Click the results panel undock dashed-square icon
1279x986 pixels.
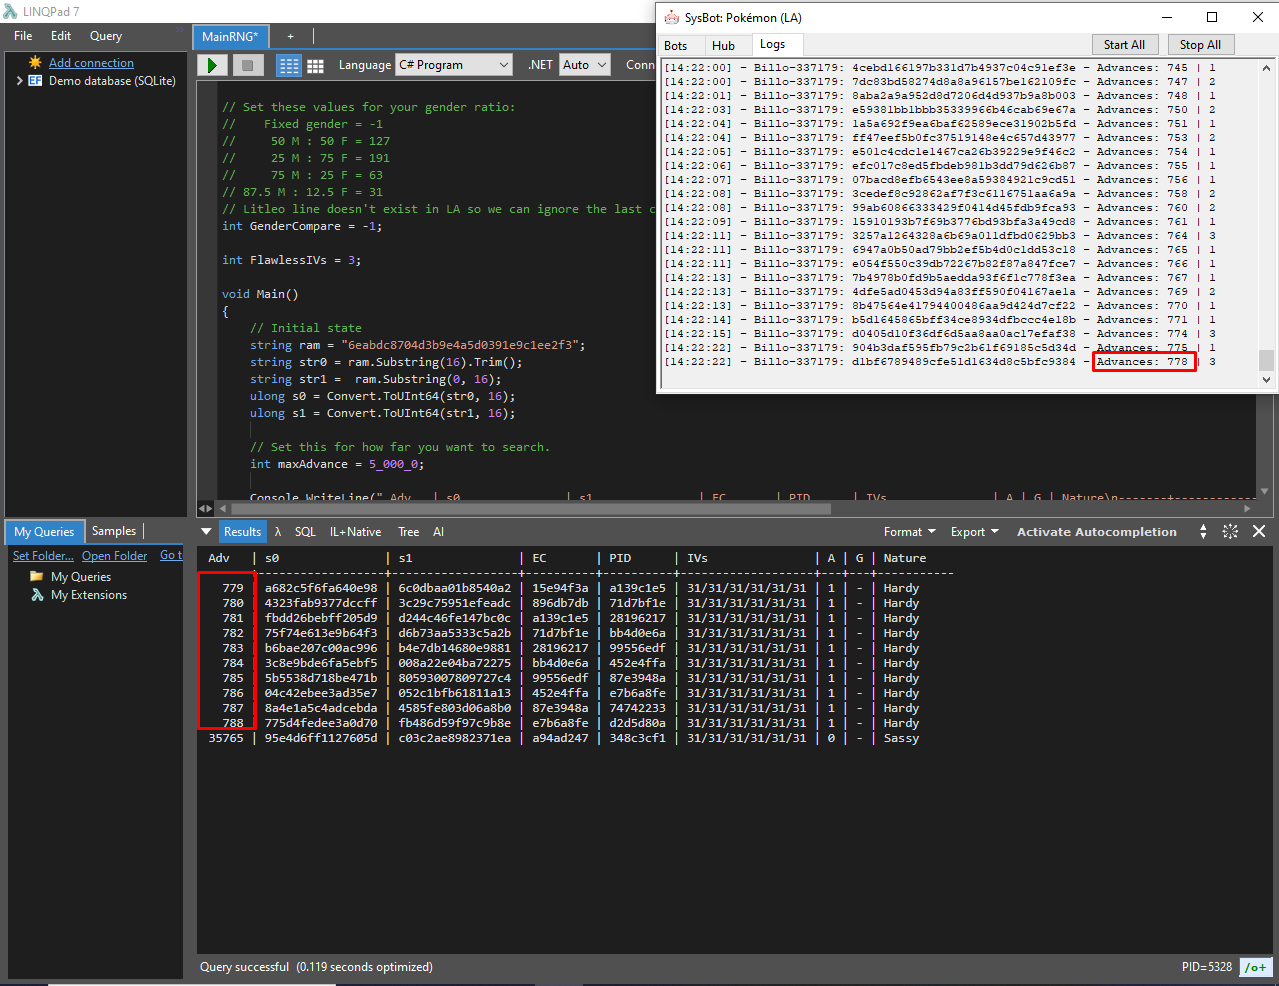(1230, 532)
